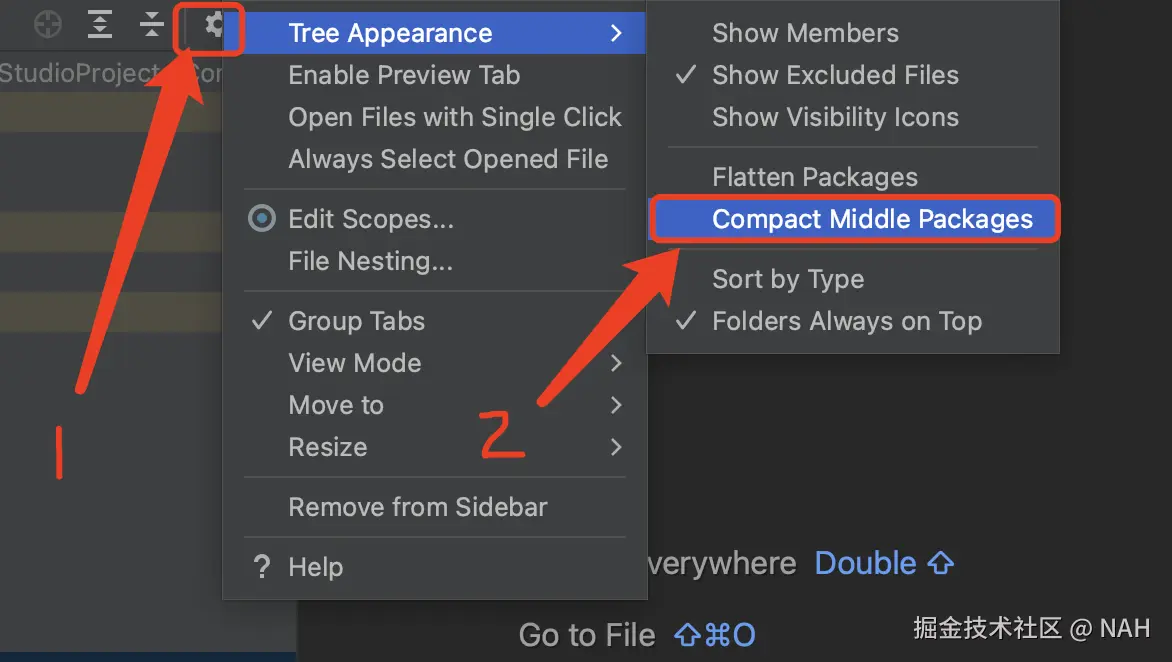
Task: Click the Collapse All icon
Action: 152,25
